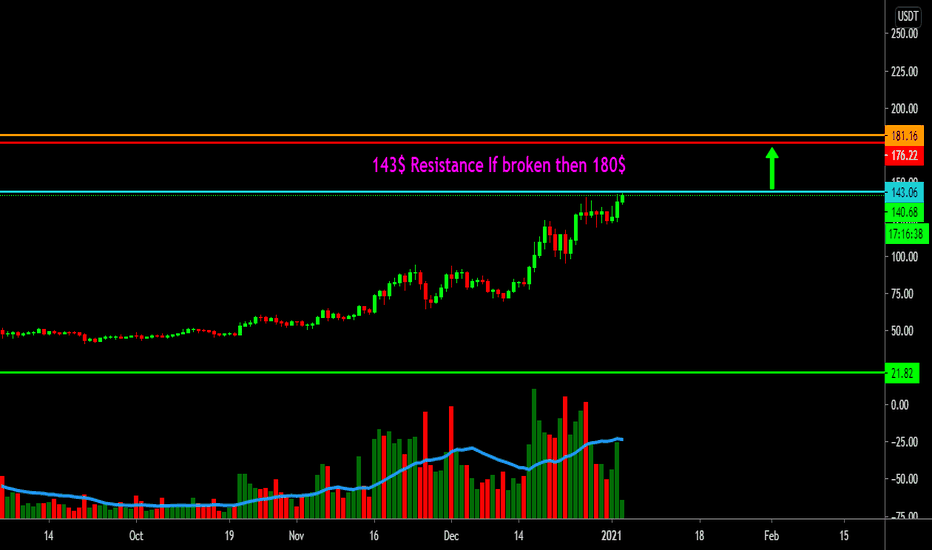Click the 15 date label on time axis
Viewport: 932px width, 550px height.
(844, 536)
